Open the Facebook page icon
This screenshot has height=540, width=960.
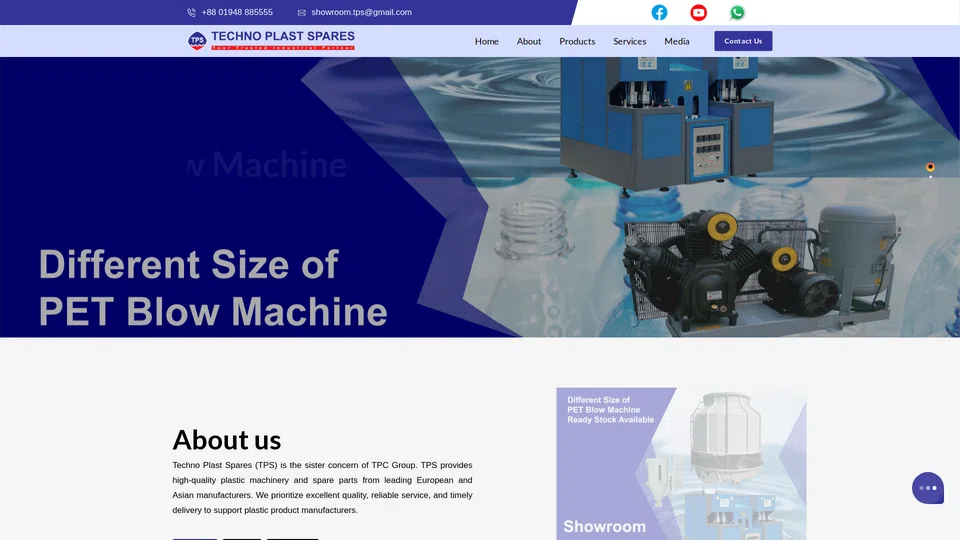[659, 12]
